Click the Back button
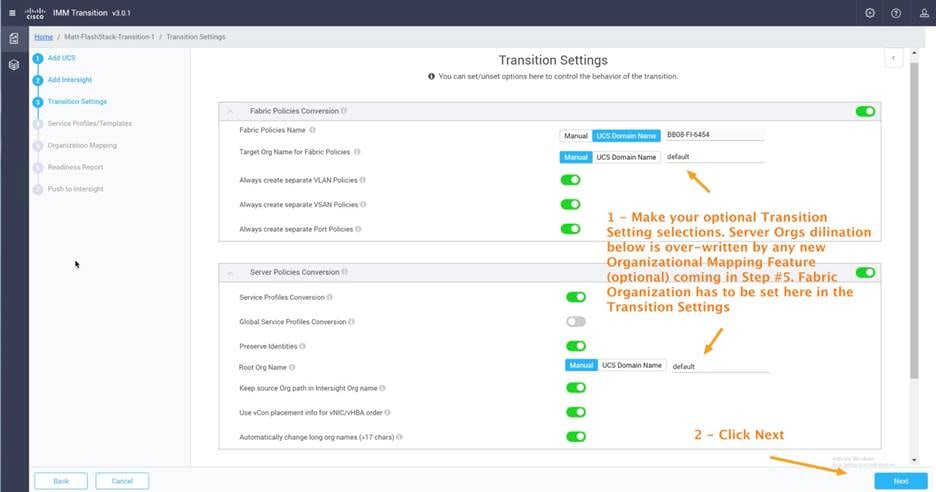936x492 pixels. coord(61,481)
